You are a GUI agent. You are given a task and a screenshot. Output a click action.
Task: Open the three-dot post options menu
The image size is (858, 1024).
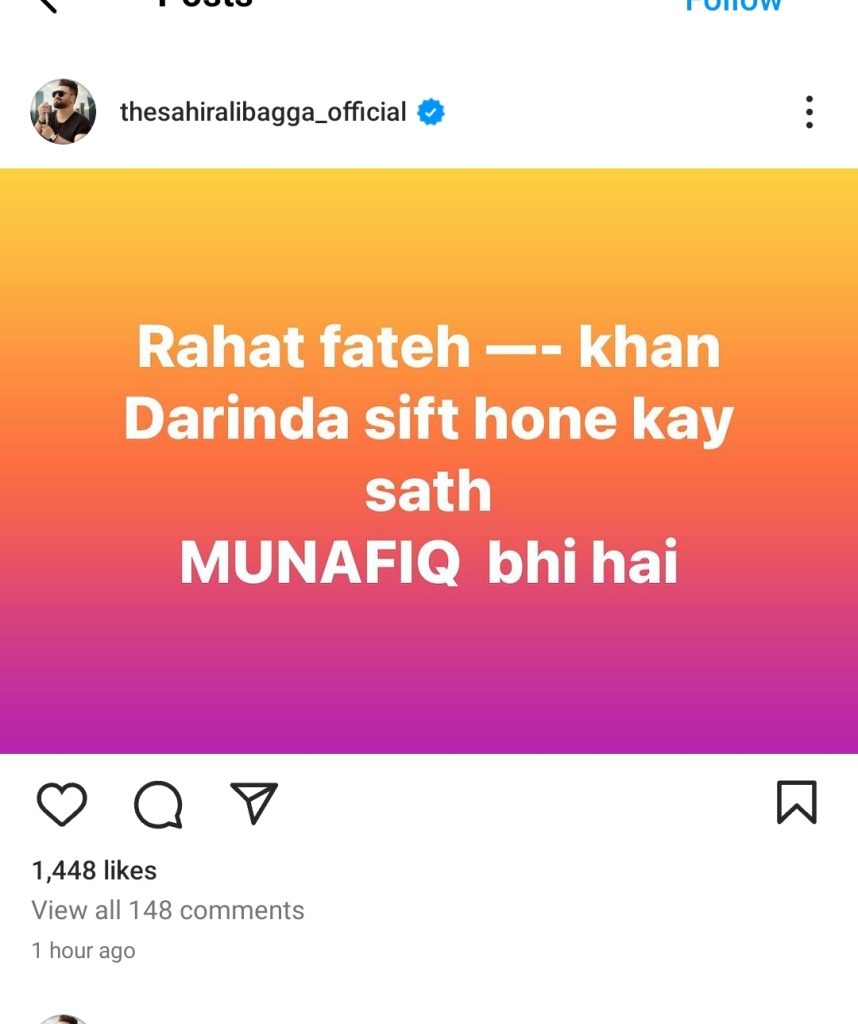pyautogui.click(x=809, y=112)
